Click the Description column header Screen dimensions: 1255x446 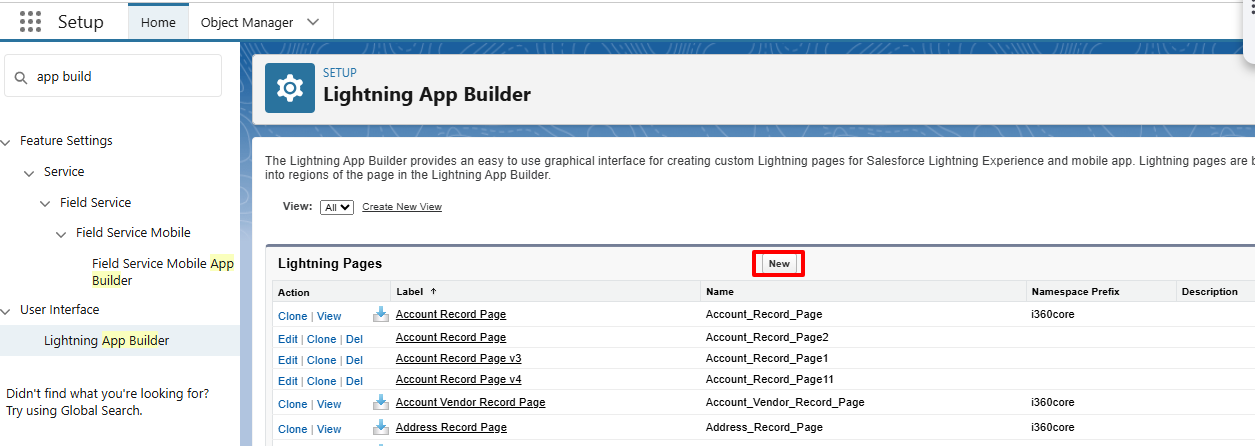tap(1209, 292)
